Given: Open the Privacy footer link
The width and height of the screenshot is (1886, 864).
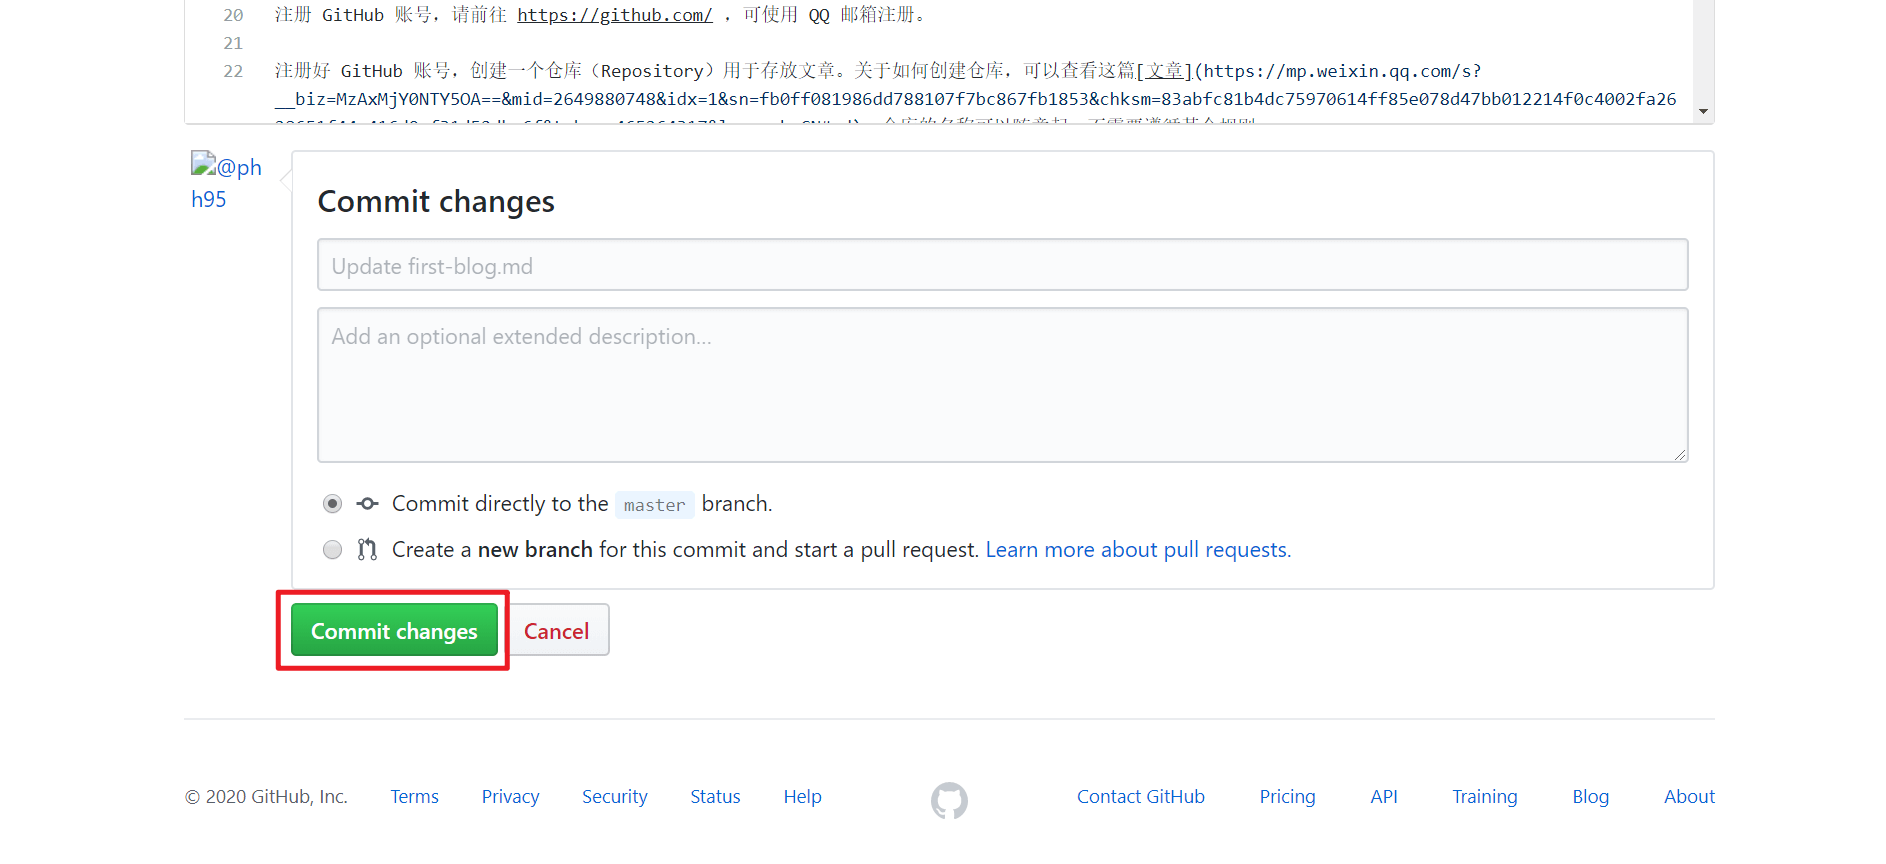Looking at the screenshot, I should tap(510, 797).
